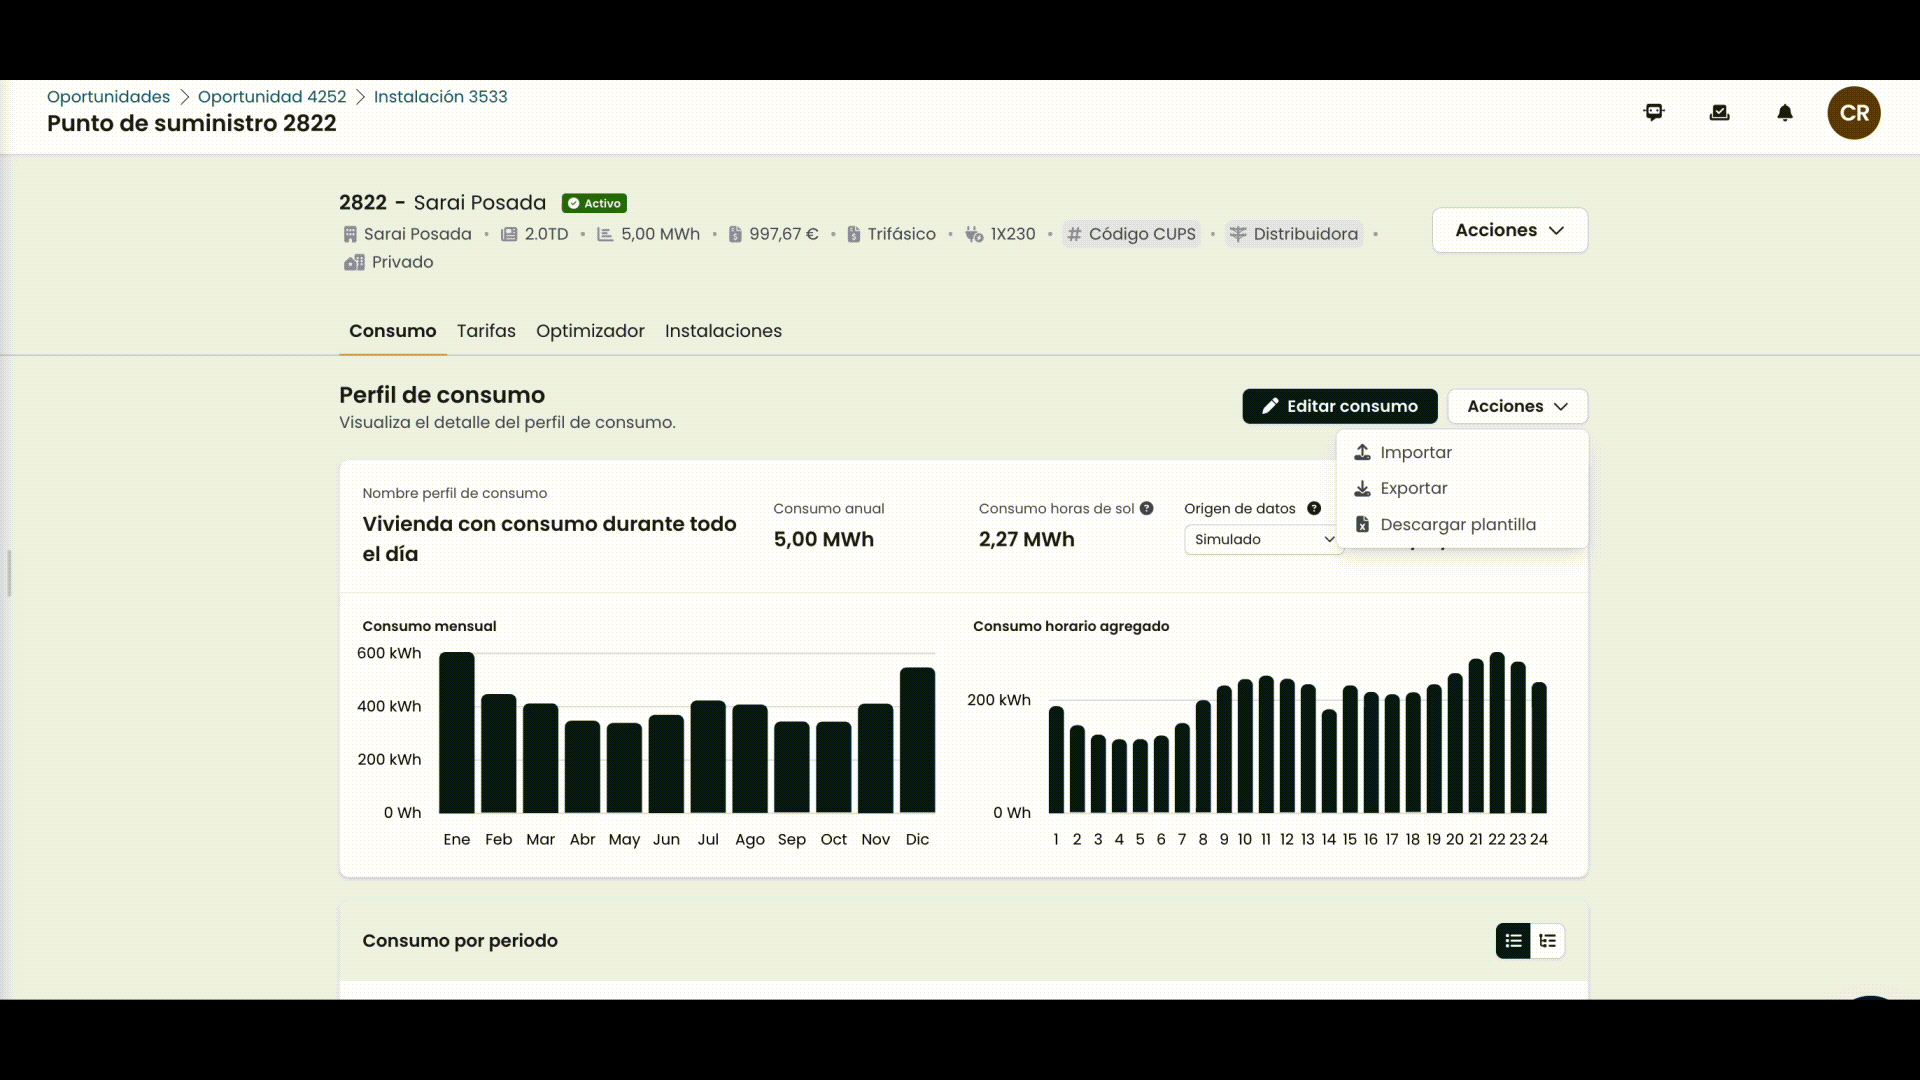Collapse the Acciones menu next to Editar consumo
This screenshot has height=1080, width=1920.
click(x=1518, y=406)
